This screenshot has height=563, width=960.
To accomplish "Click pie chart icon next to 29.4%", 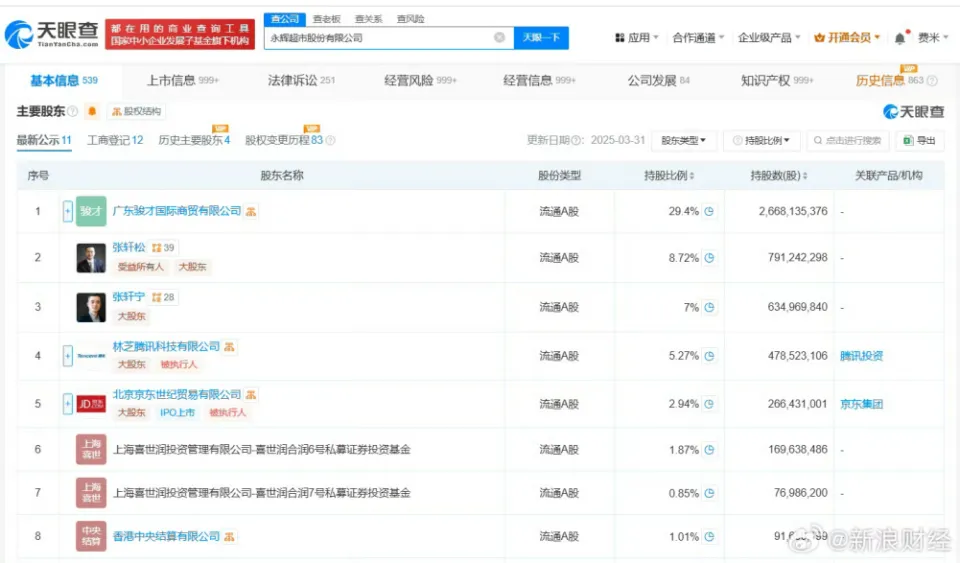I will point(709,211).
